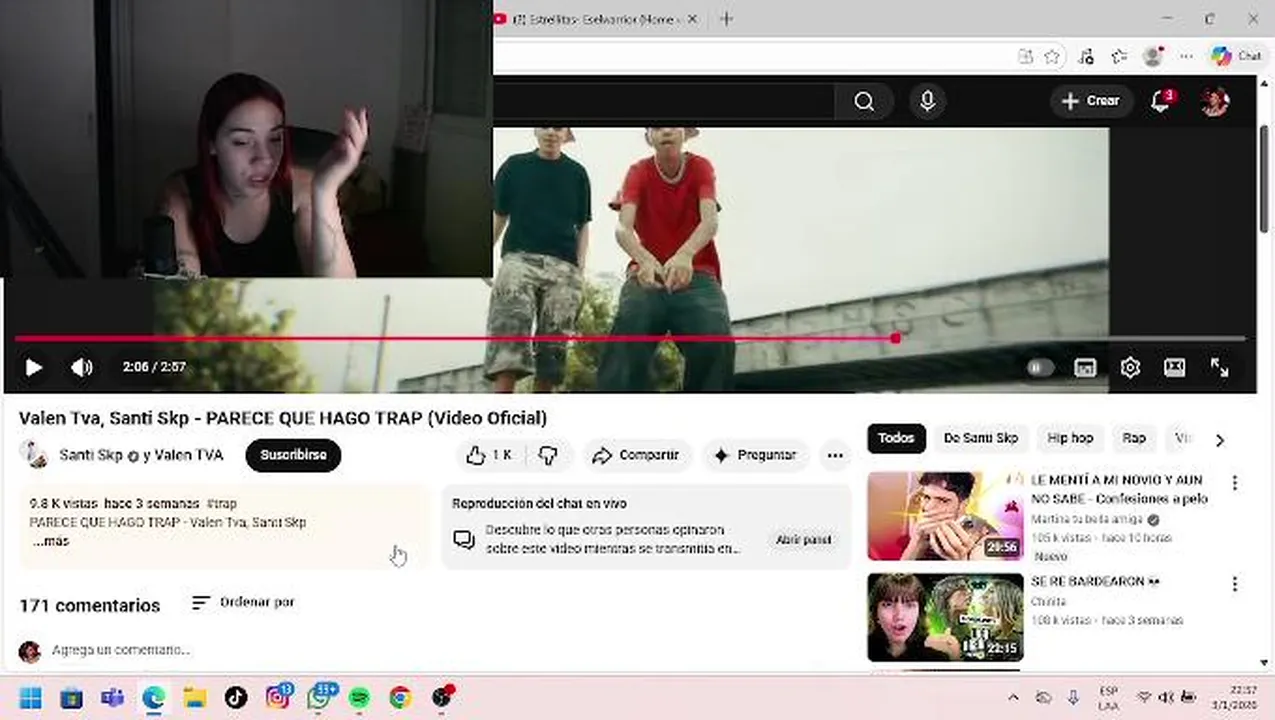The image size is (1275, 720).
Task: Open a new browser tab
Action: [x=726, y=19]
